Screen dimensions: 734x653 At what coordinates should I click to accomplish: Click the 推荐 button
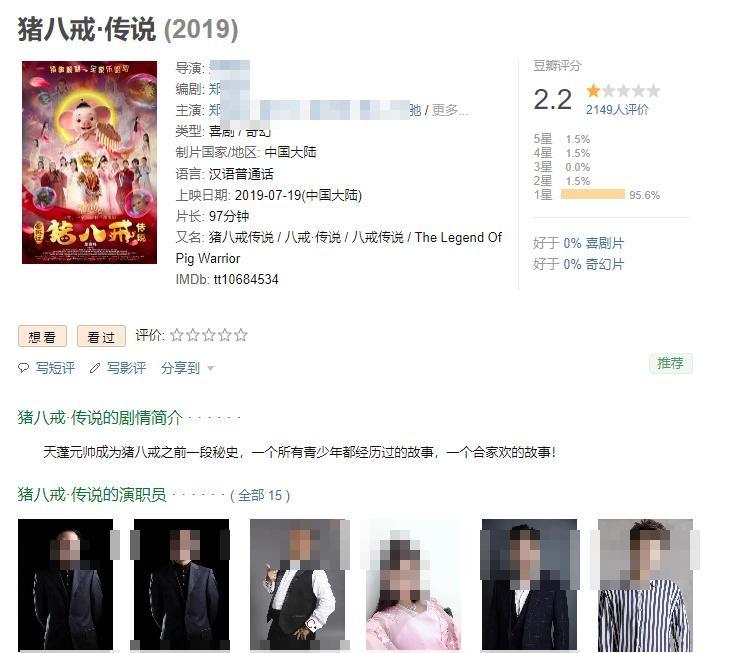pyautogui.click(x=670, y=363)
